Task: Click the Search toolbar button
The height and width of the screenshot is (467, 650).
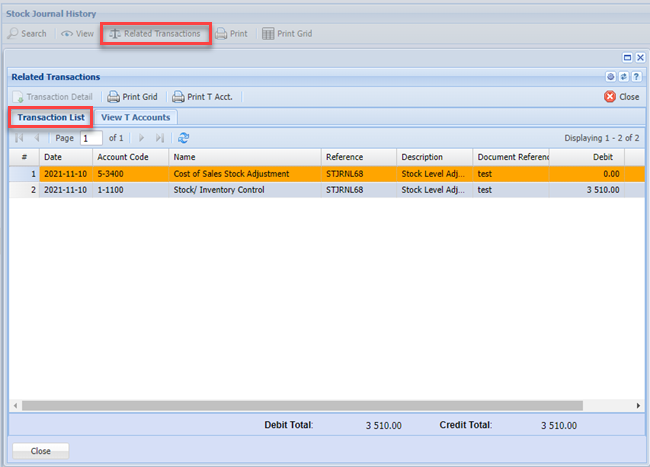Action: point(27,34)
